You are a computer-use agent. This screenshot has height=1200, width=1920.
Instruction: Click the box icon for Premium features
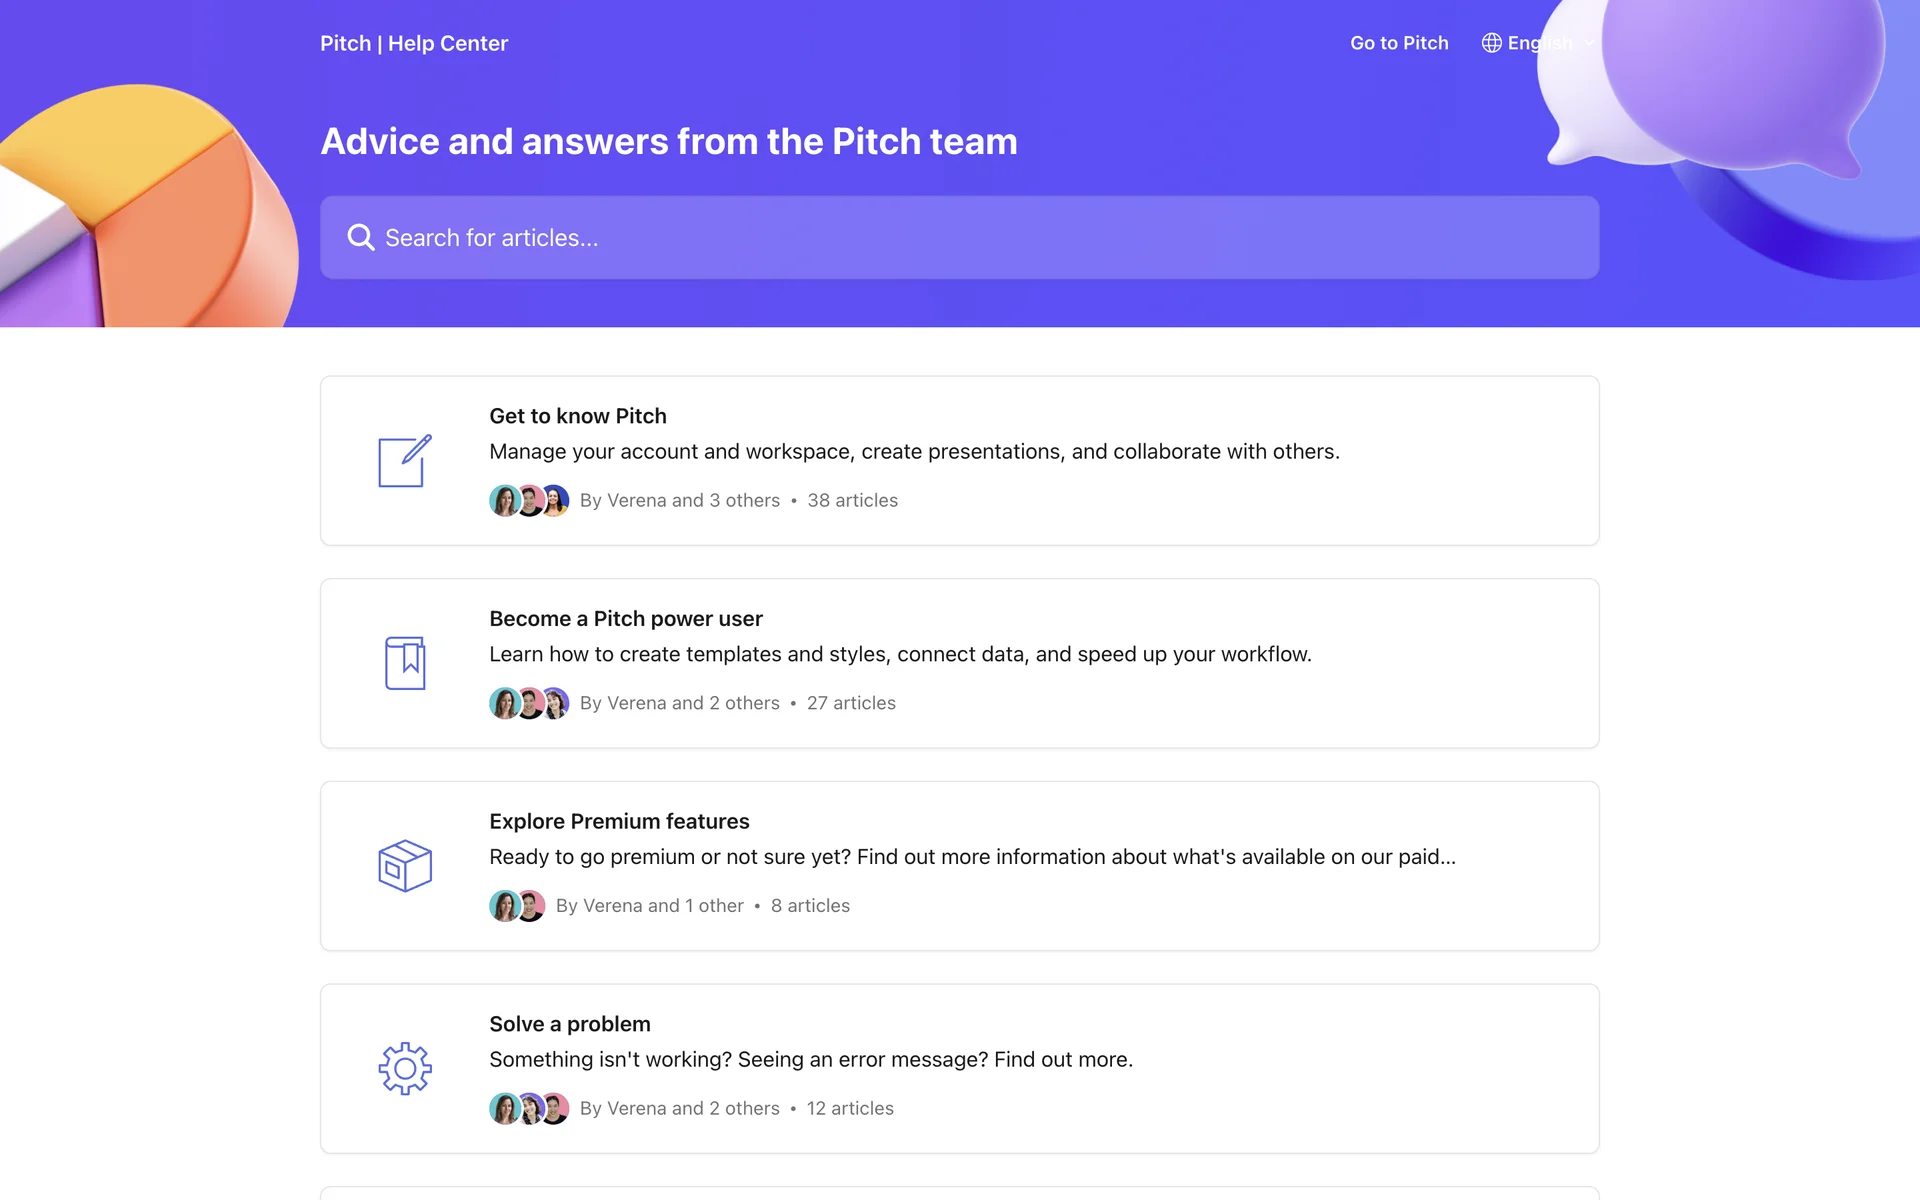click(405, 866)
